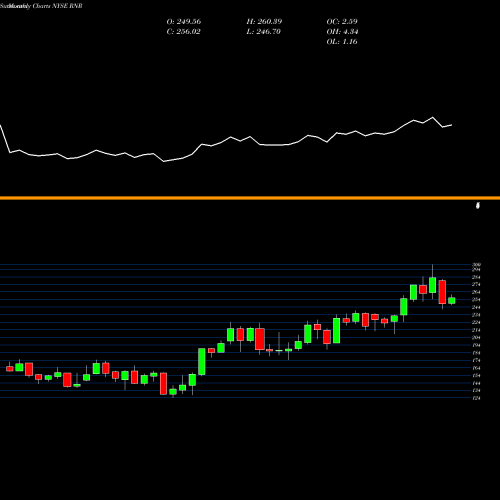Screen dimensions: 500x500
Task: Select the low value 'L: 246.70'
Action: [x=264, y=32]
